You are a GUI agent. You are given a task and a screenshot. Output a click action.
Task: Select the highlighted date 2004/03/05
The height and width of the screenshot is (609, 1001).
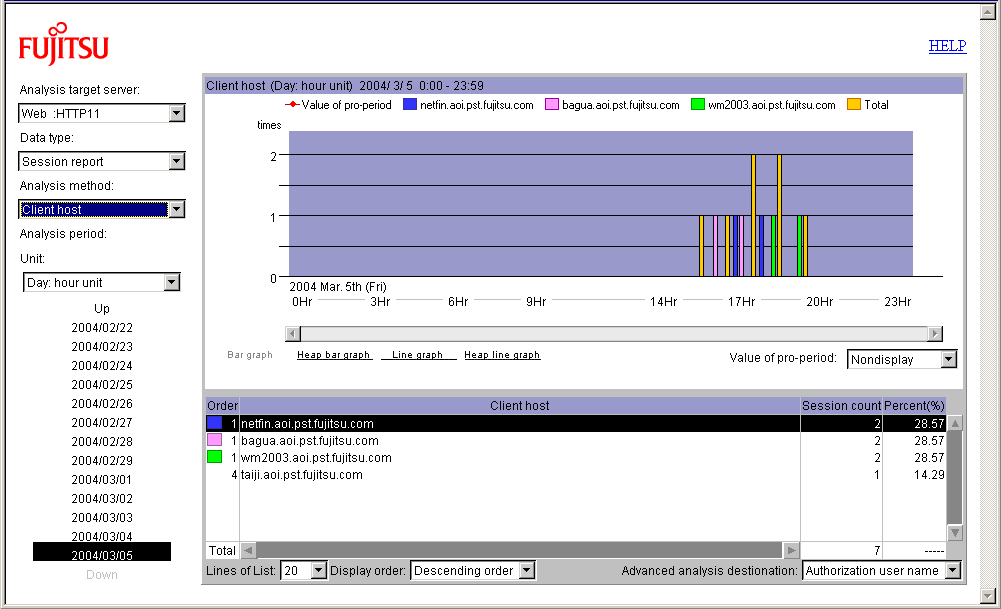tap(102, 552)
